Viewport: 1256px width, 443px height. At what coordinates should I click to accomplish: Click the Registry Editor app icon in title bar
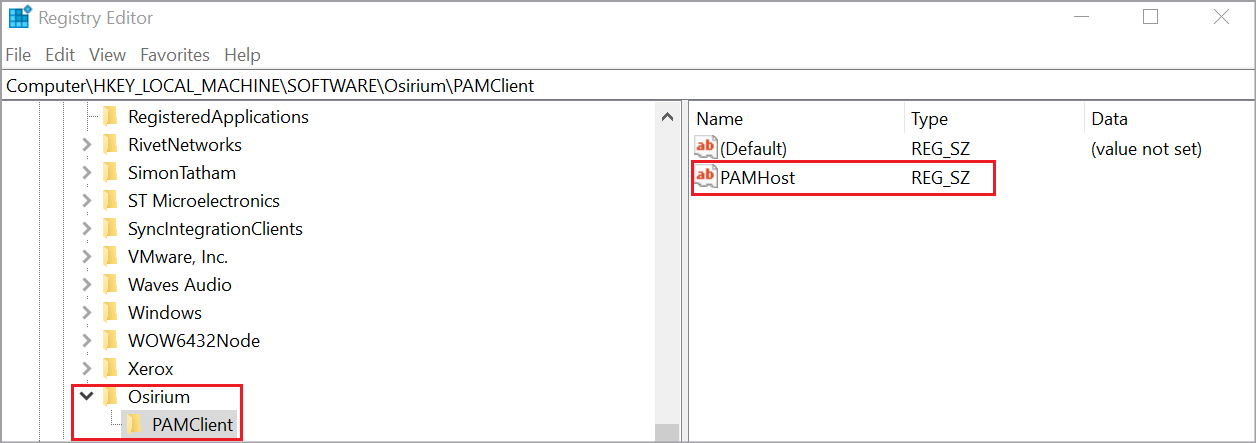tap(20, 18)
